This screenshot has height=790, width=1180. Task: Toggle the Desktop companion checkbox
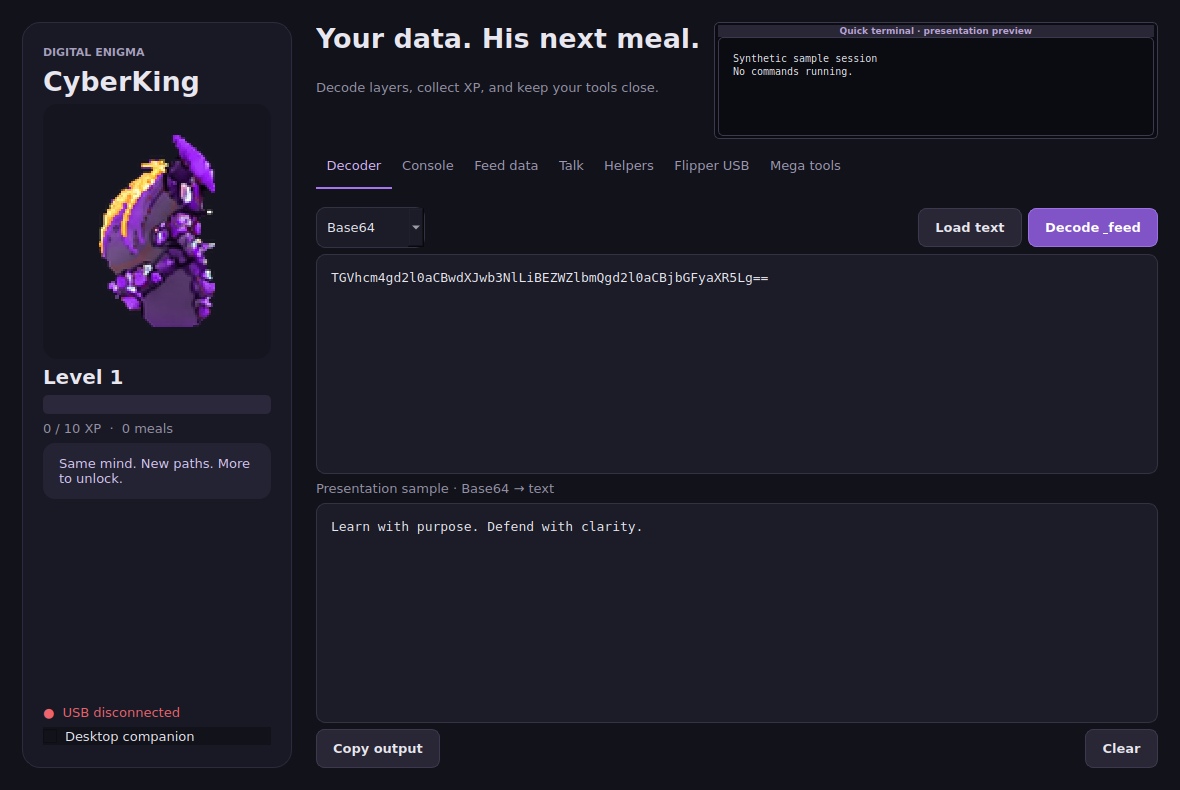(x=50, y=737)
